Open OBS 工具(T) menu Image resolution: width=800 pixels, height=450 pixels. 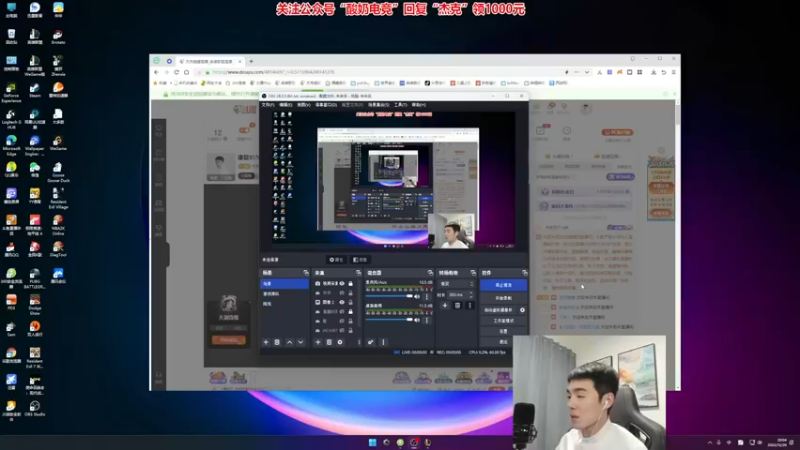[x=401, y=105]
